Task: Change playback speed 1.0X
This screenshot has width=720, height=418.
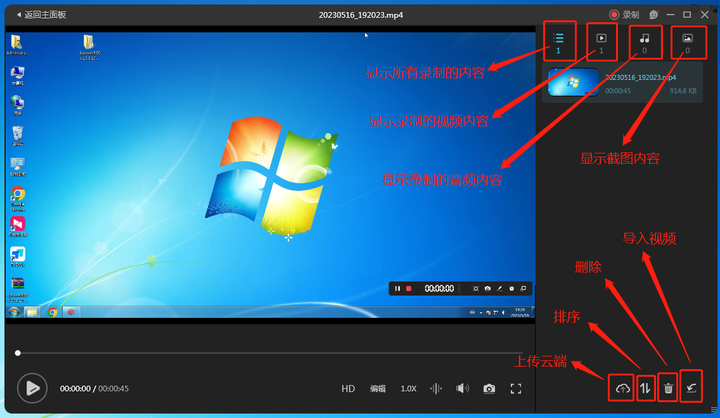Action: pos(408,389)
